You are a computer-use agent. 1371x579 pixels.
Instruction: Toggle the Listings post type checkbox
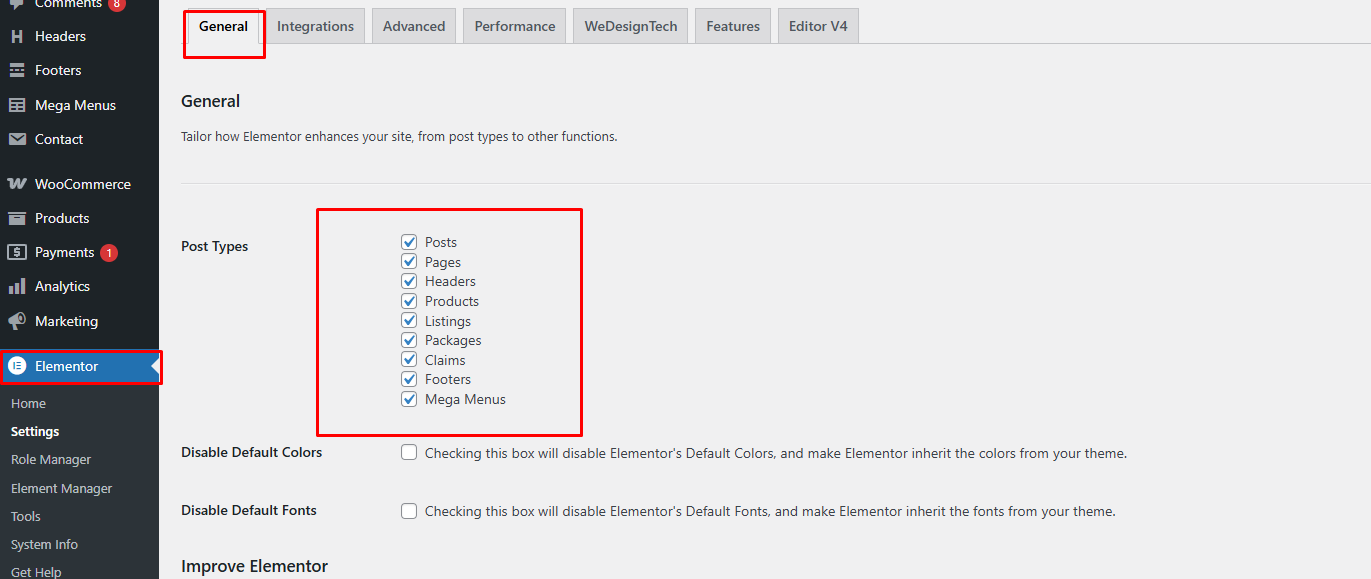(409, 321)
